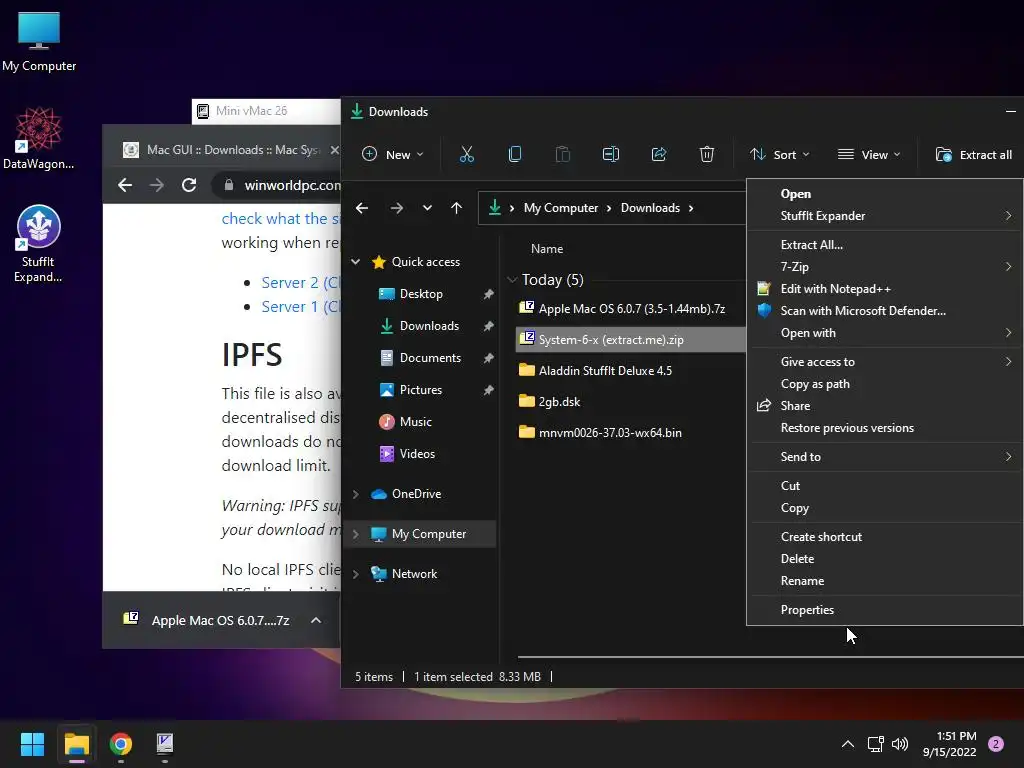Open the Sort dropdown
Image resolution: width=1024 pixels, height=768 pixels.
tap(780, 155)
